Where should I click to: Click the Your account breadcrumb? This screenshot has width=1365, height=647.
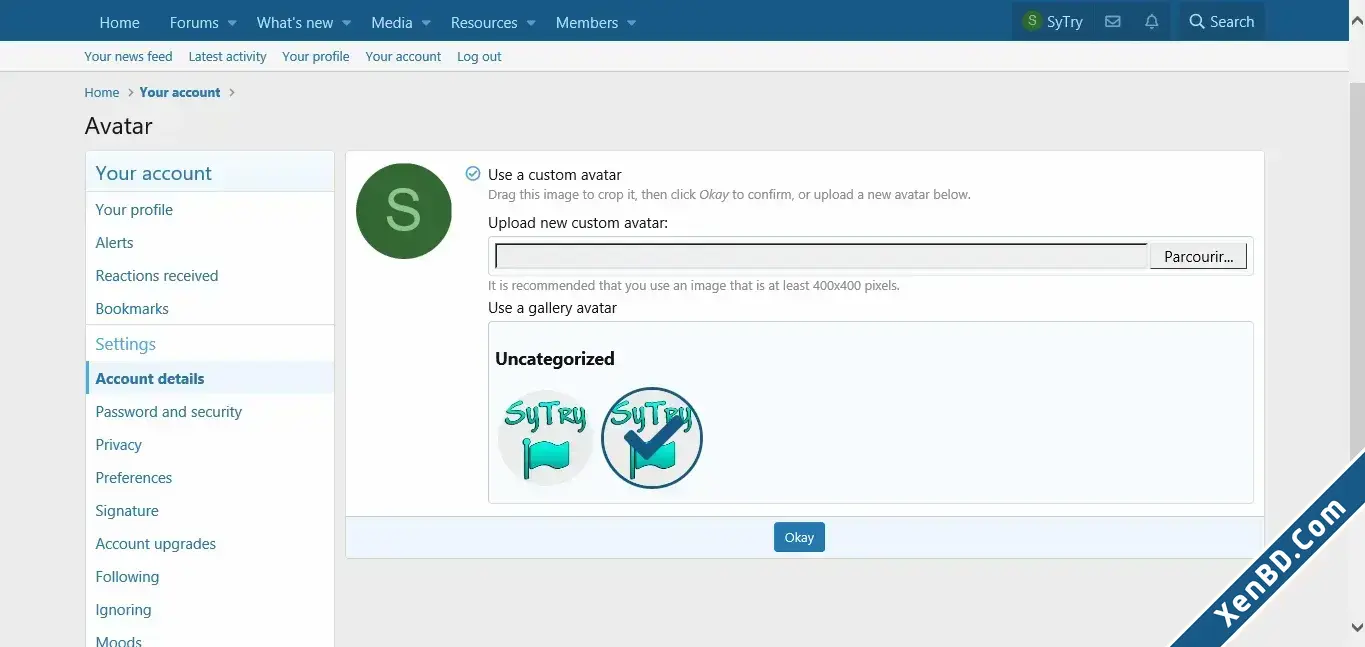pos(180,92)
